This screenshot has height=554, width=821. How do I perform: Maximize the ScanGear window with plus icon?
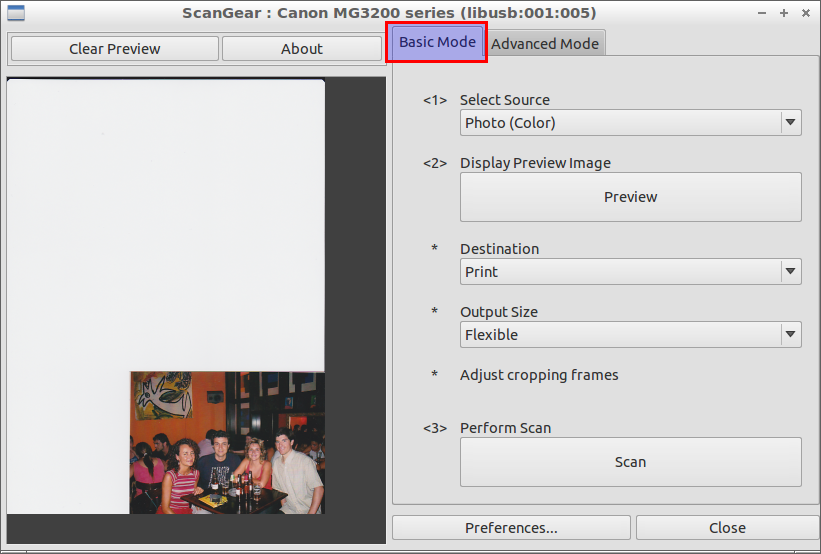[784, 13]
